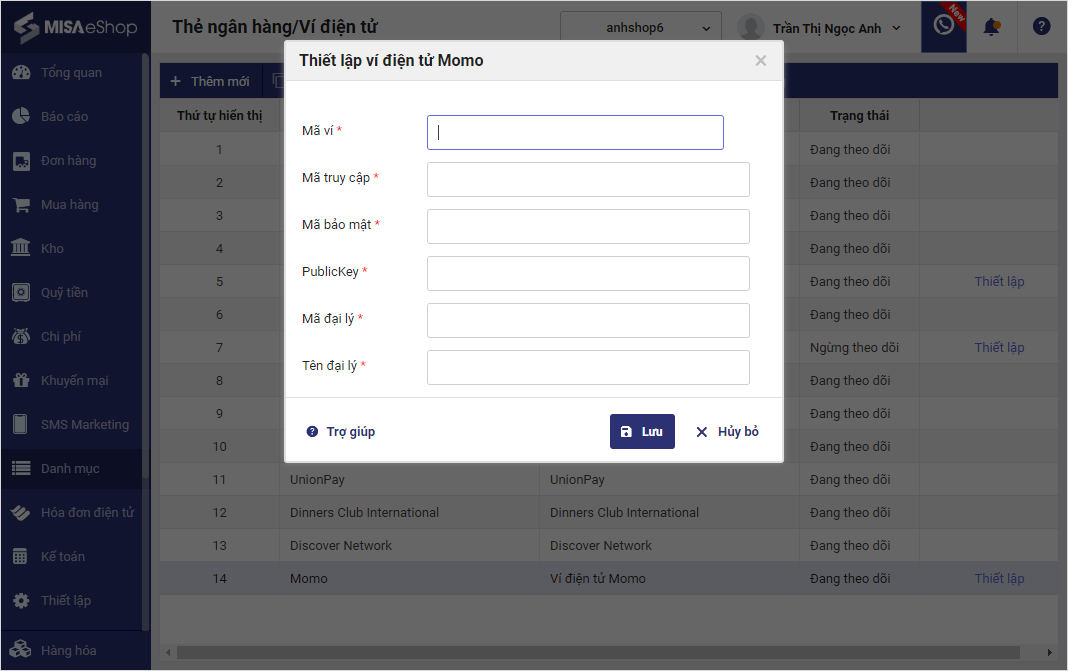Click the copy icon next to Thêm mới
Screen dimensions: 1068x671
[x=277, y=81]
